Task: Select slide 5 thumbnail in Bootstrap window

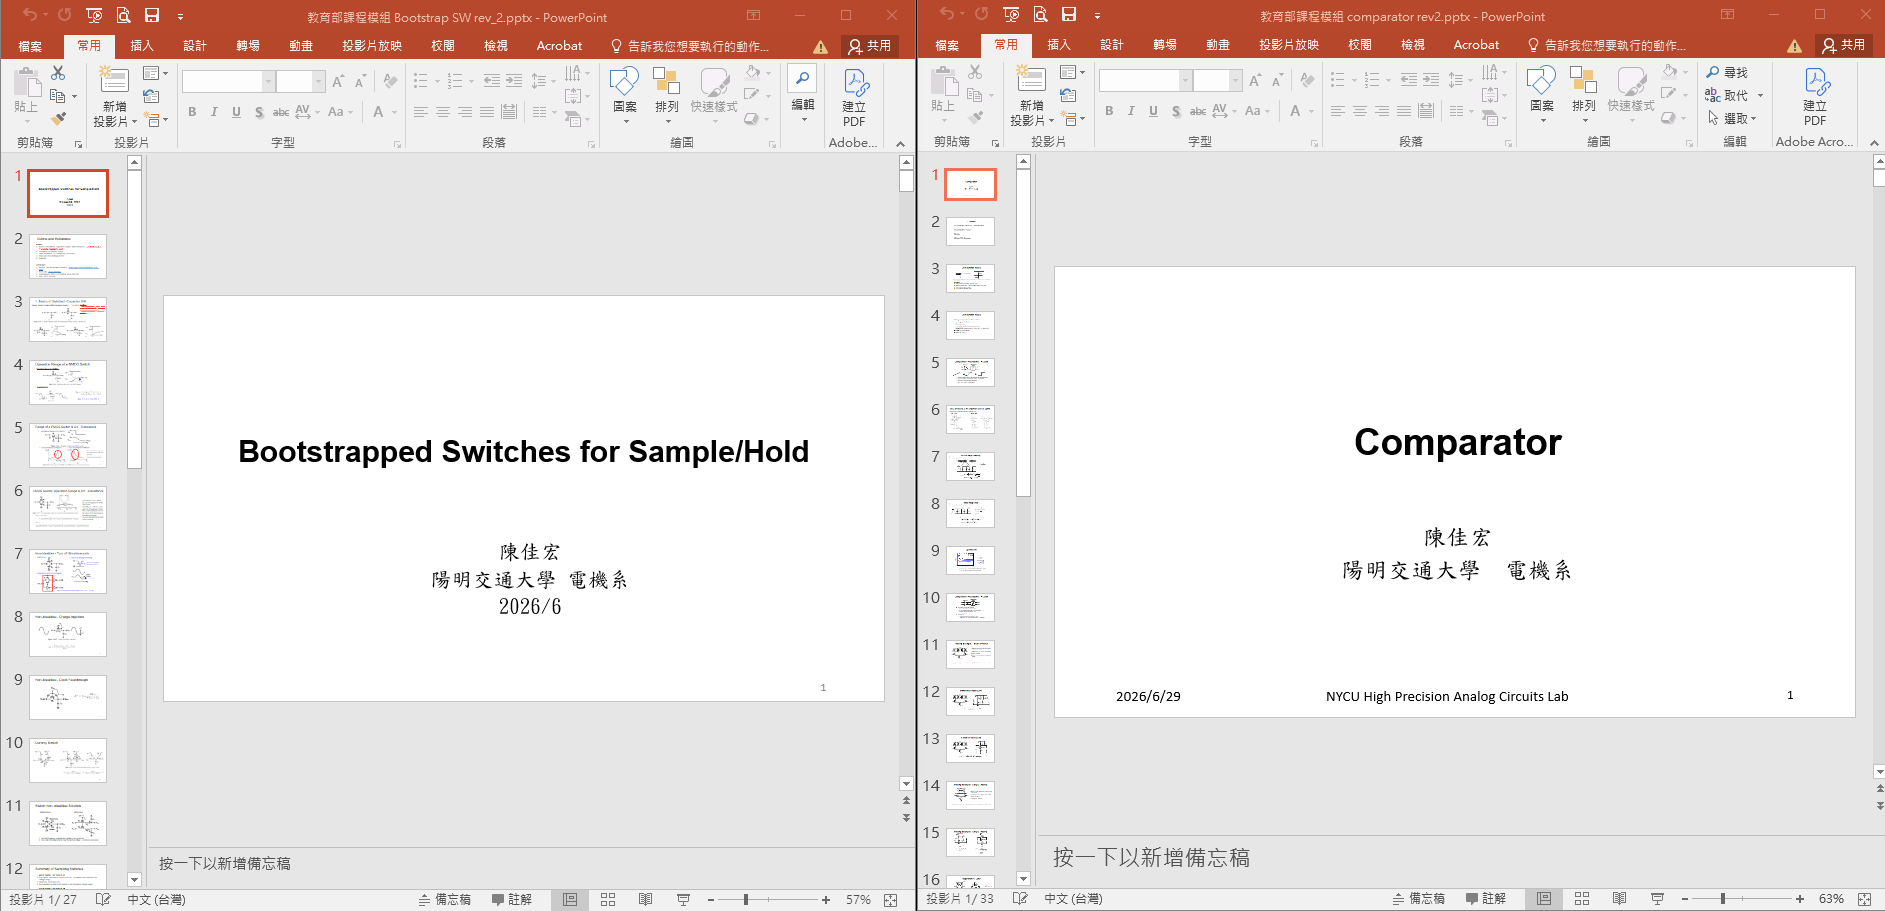Action: [68, 445]
